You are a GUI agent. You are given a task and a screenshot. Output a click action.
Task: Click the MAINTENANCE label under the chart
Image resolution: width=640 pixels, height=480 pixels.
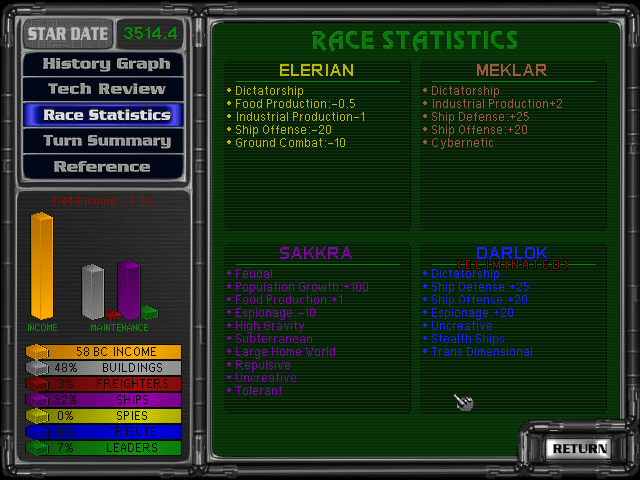119,327
